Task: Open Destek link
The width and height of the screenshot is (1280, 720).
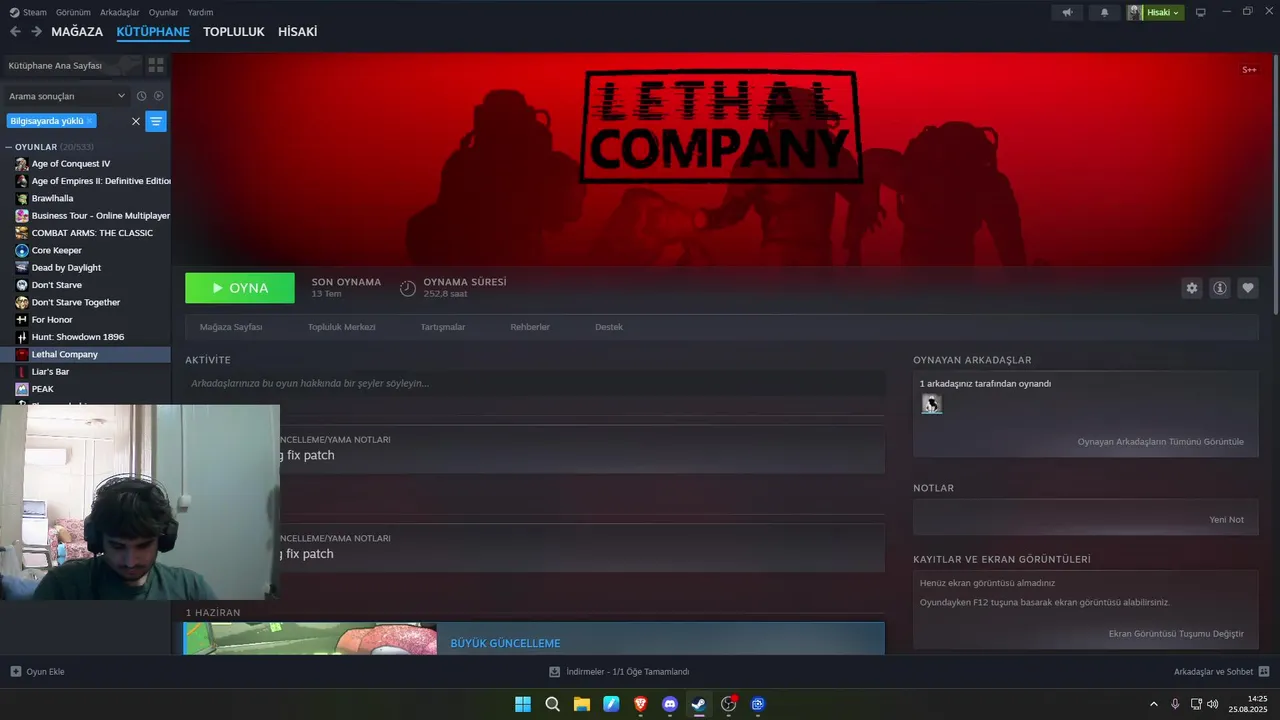Action: pyautogui.click(x=609, y=327)
